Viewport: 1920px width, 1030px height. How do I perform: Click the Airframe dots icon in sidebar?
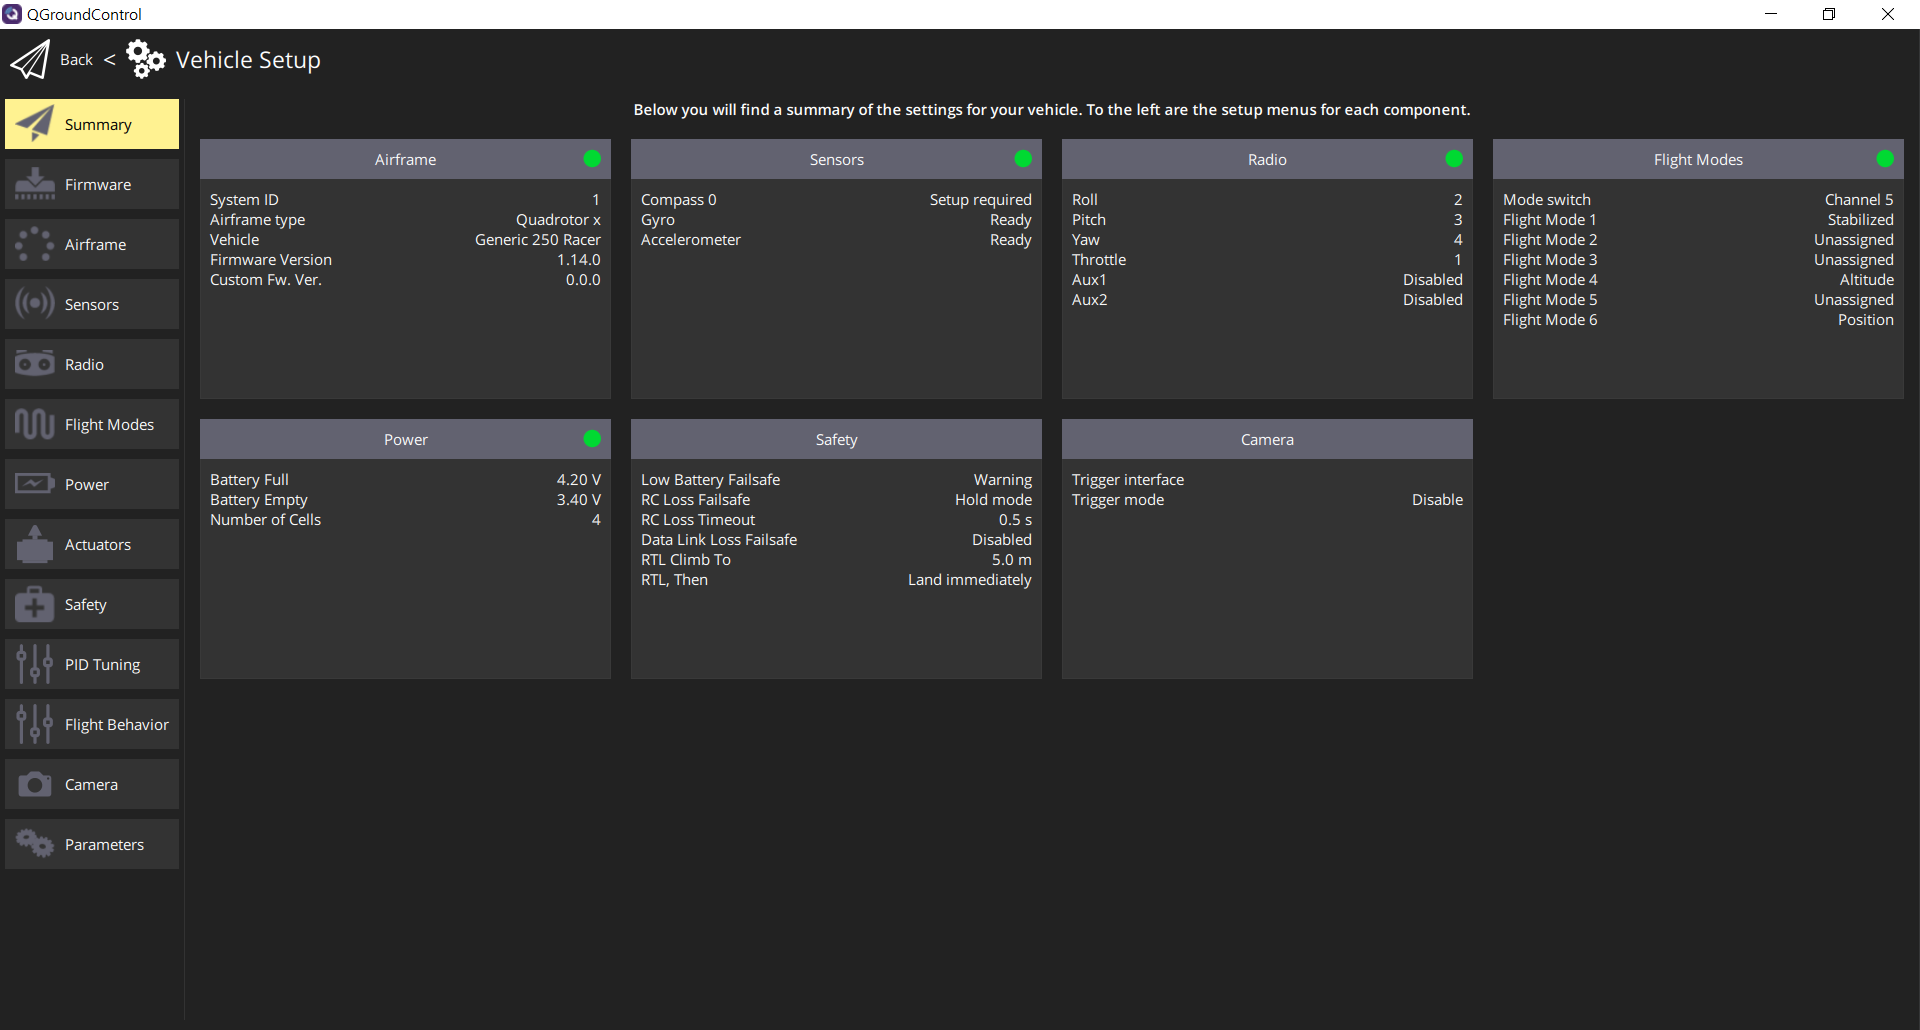[x=35, y=244]
